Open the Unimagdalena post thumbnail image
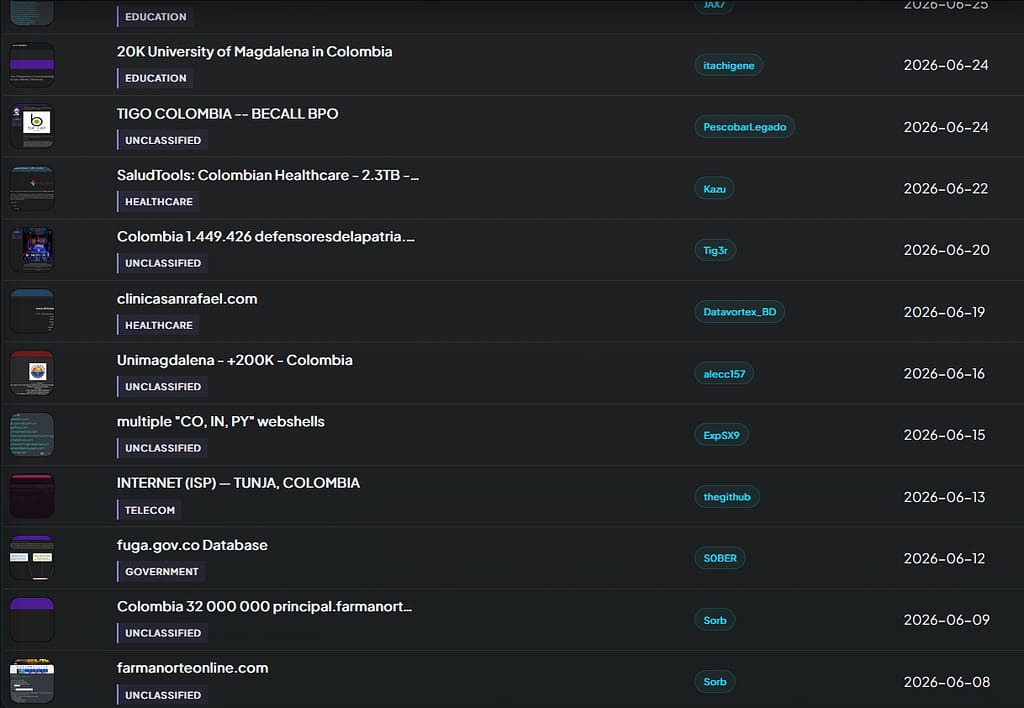Viewport: 1024px width, 708px height. 32,373
